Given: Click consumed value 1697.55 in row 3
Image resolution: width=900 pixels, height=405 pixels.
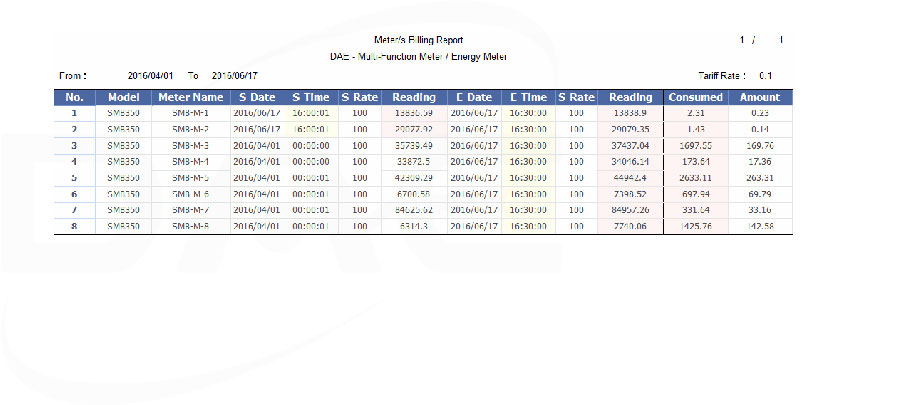Looking at the screenshot, I should 696,146.
